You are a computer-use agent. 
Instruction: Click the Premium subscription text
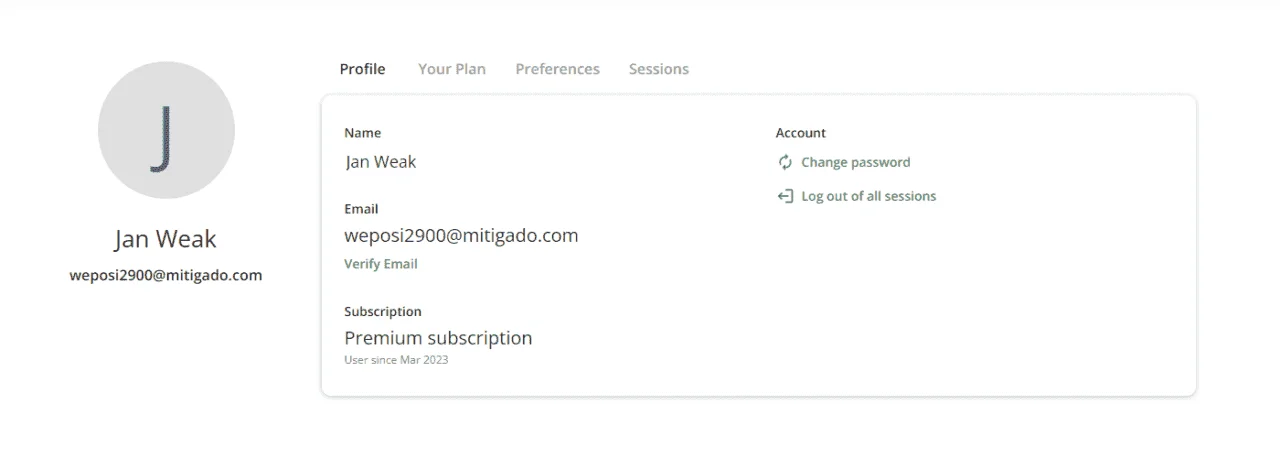pyautogui.click(x=438, y=338)
